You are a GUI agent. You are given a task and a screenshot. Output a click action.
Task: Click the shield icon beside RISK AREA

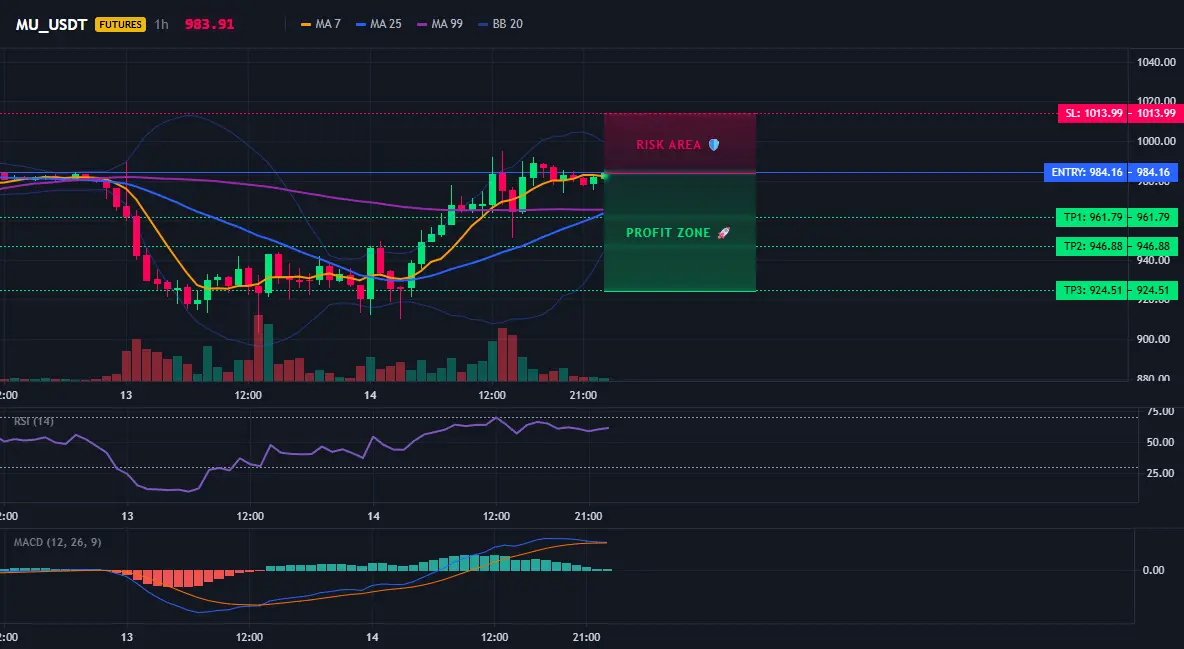(x=714, y=144)
